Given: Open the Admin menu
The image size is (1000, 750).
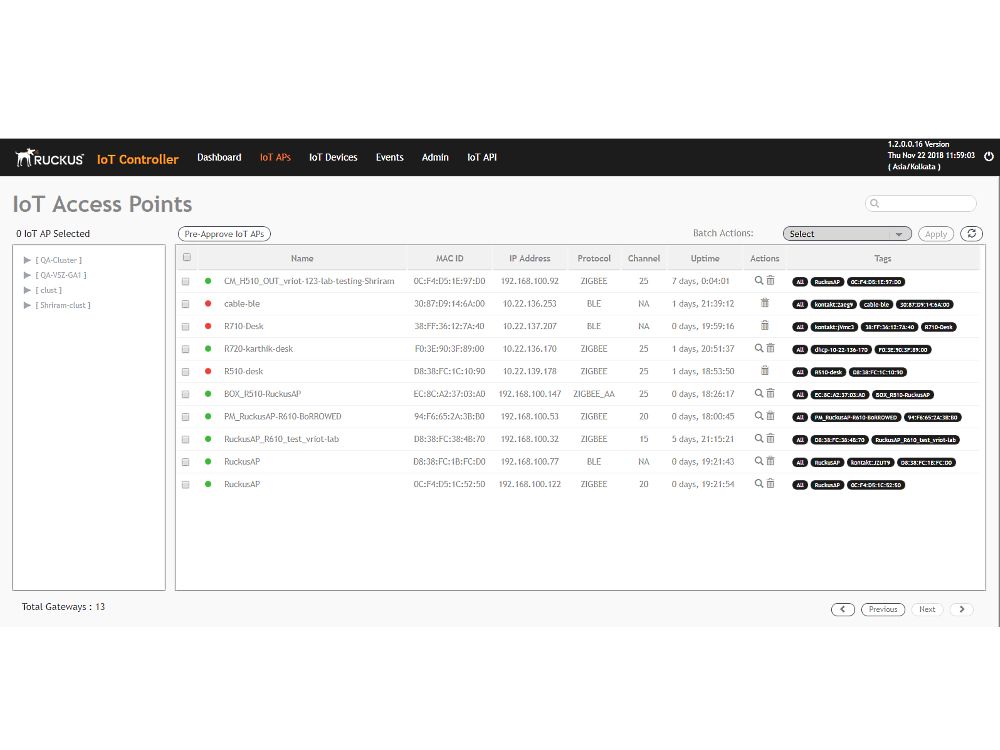Looking at the screenshot, I should [x=435, y=158].
